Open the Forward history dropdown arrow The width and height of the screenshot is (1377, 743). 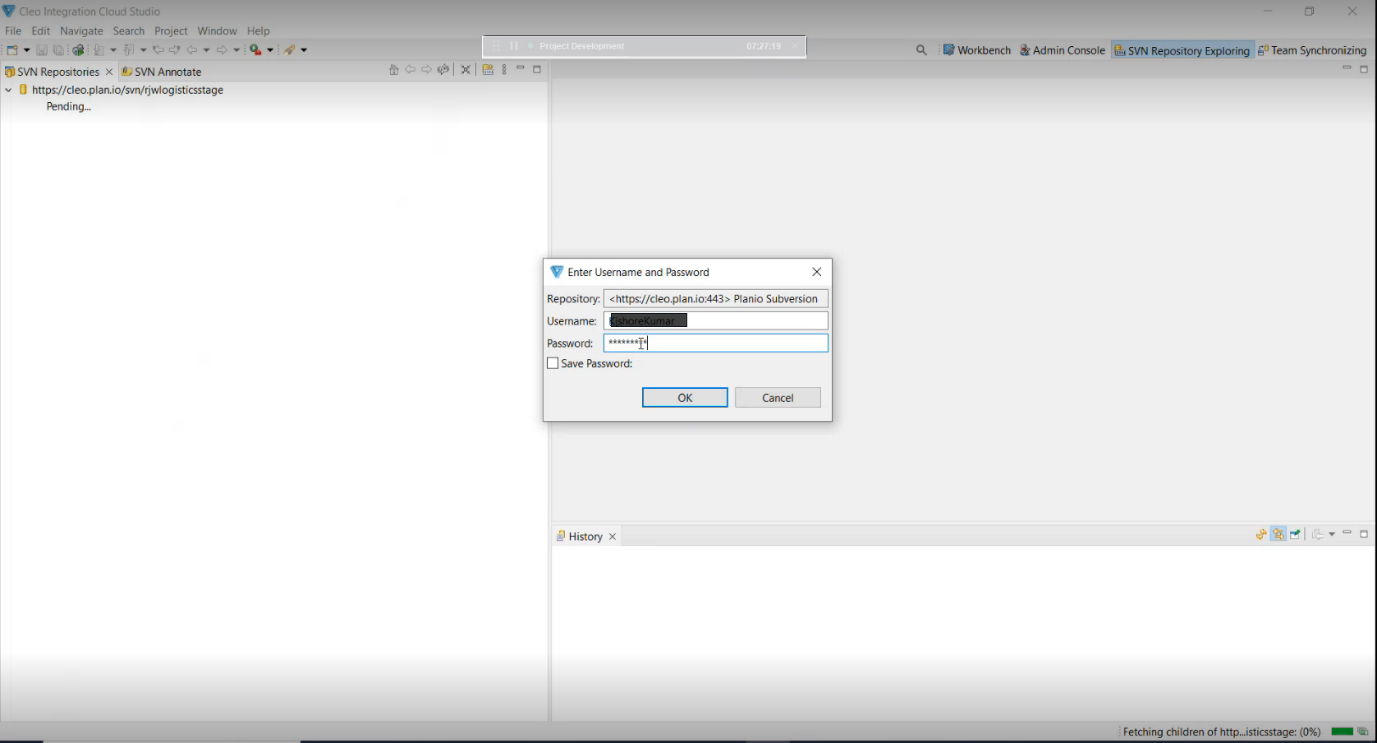237,50
